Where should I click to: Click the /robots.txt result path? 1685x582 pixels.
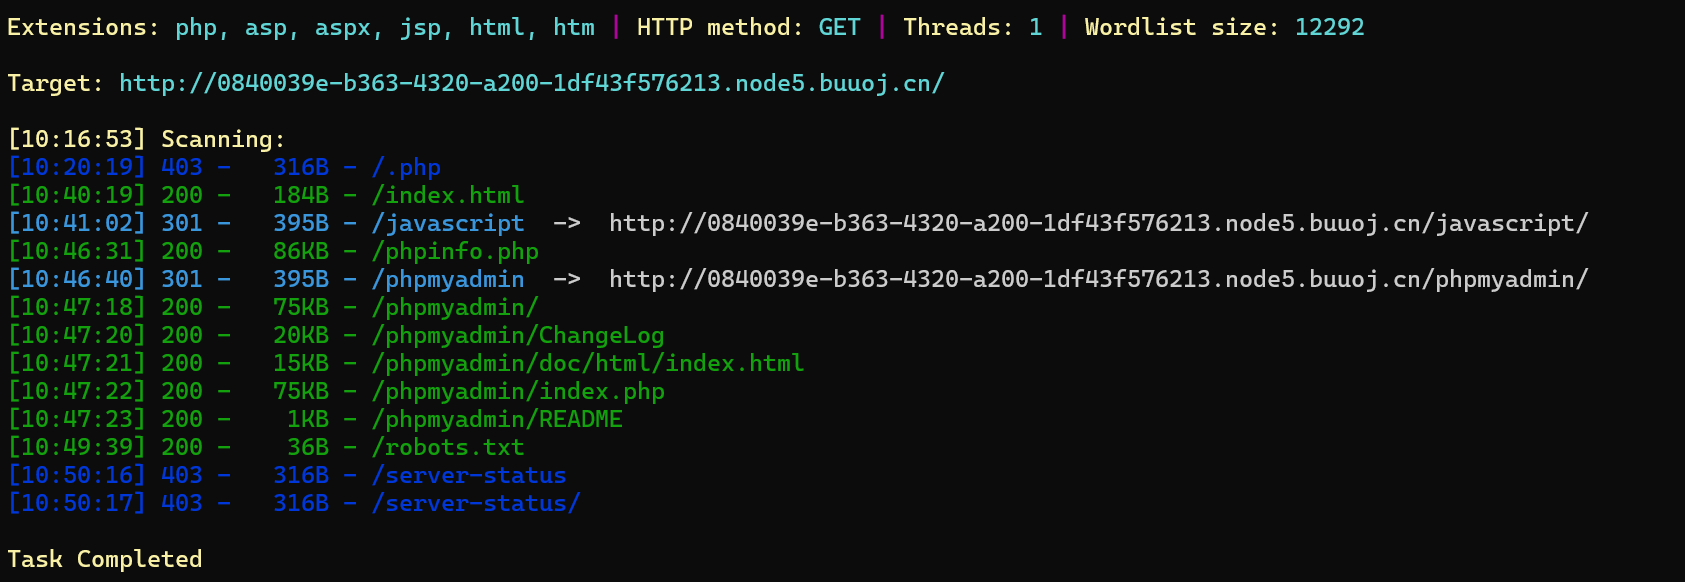[x=448, y=447]
